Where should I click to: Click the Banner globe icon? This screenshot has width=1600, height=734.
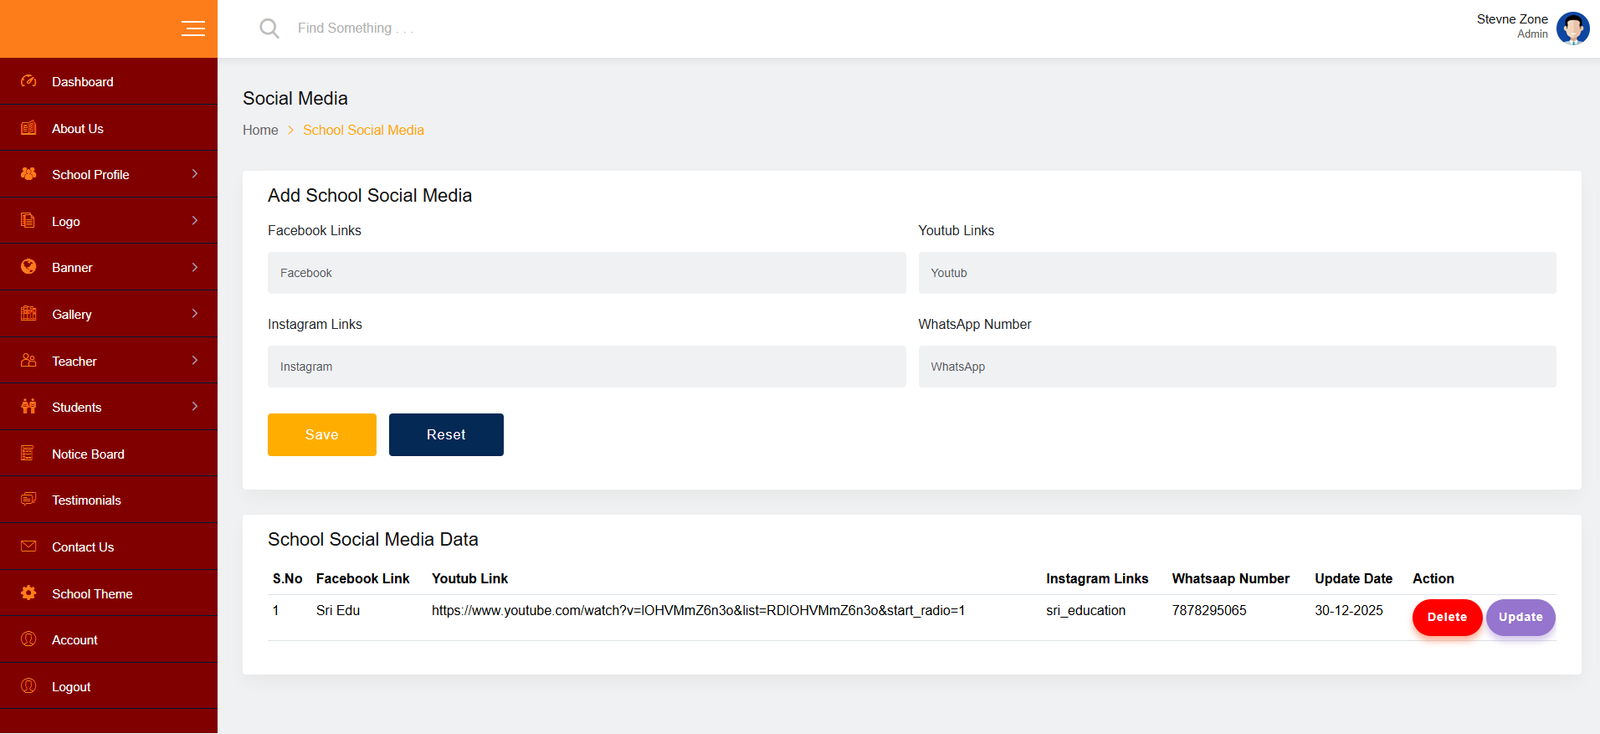(29, 267)
